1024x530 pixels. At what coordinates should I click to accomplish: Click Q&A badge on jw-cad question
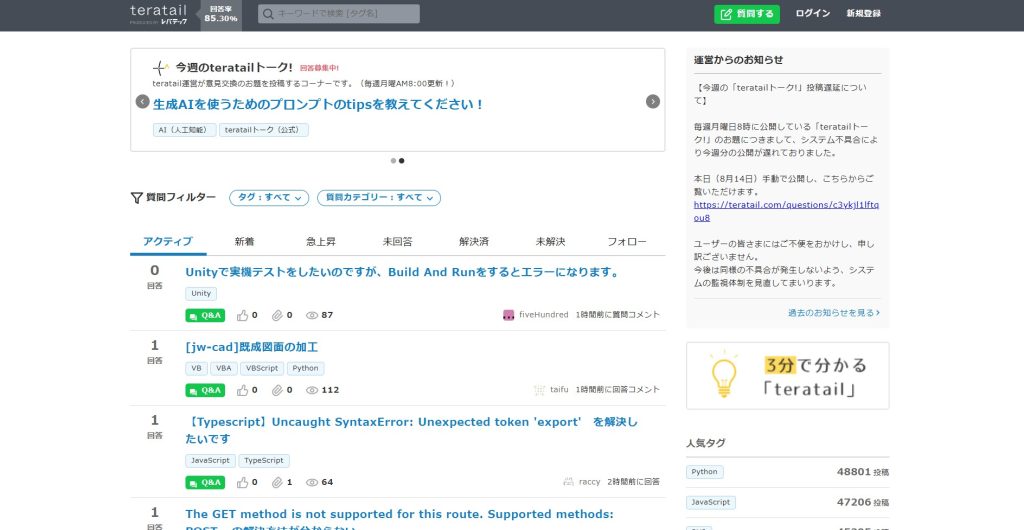coord(205,390)
